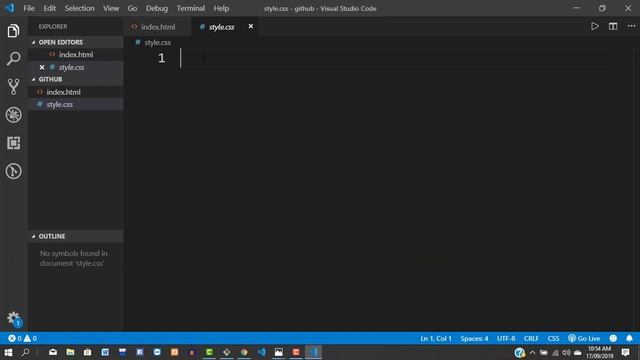Open the Windows Start menu
This screenshot has width=640, height=360.
click(8, 352)
